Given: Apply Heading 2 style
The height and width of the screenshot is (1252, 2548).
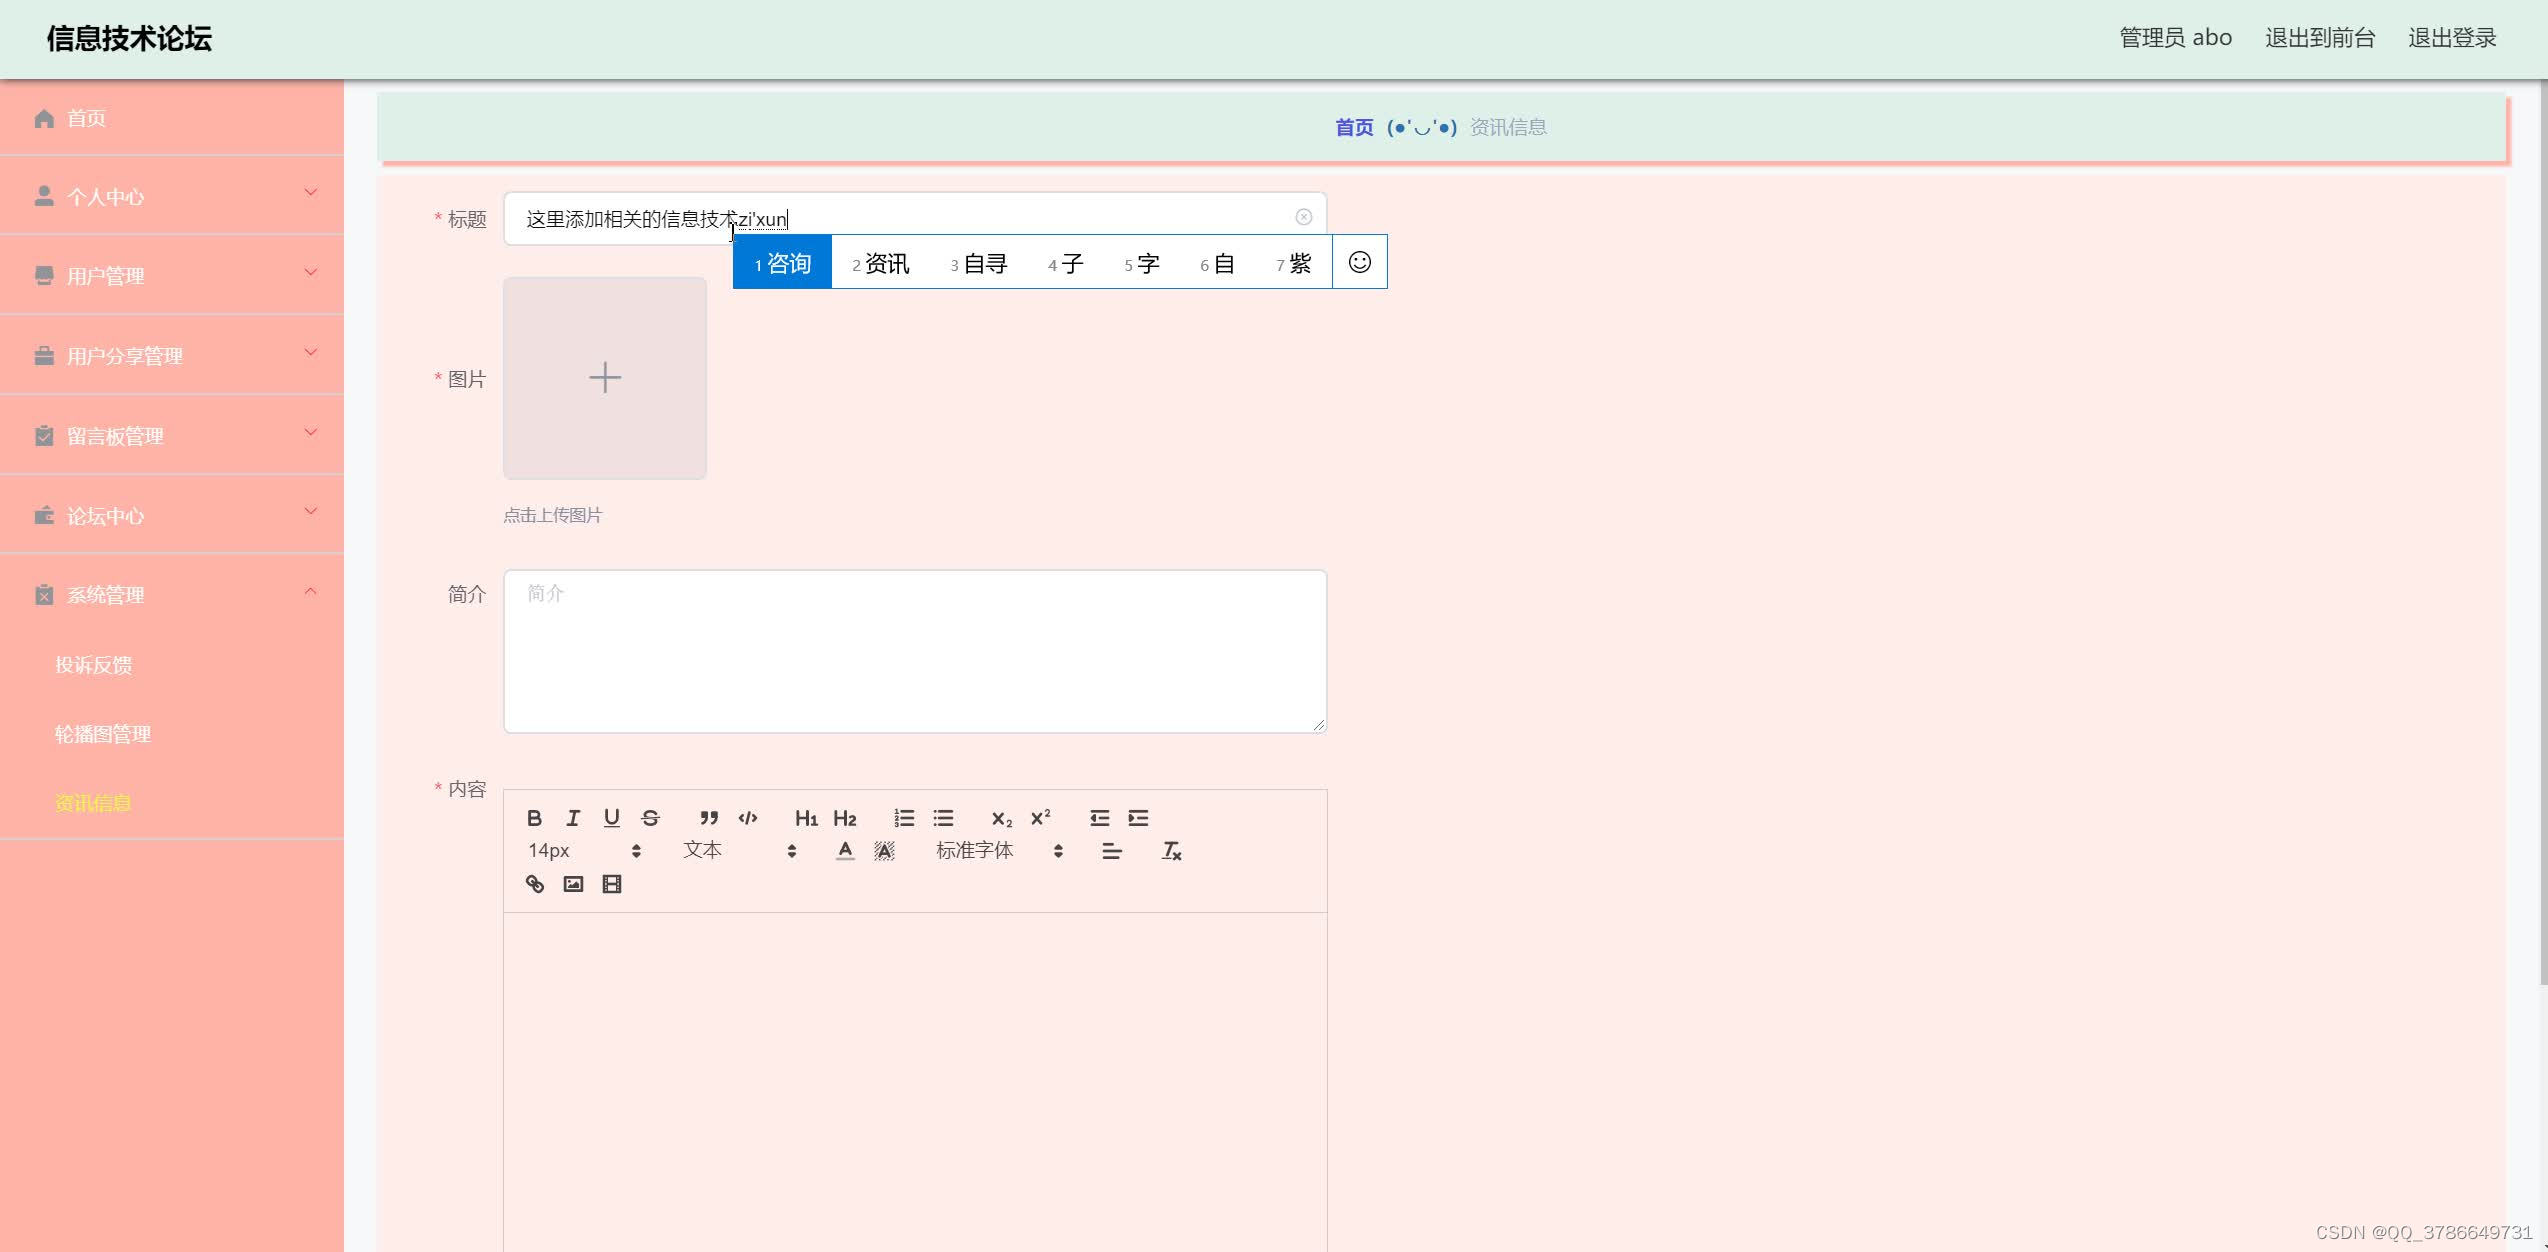Looking at the screenshot, I should click(845, 818).
